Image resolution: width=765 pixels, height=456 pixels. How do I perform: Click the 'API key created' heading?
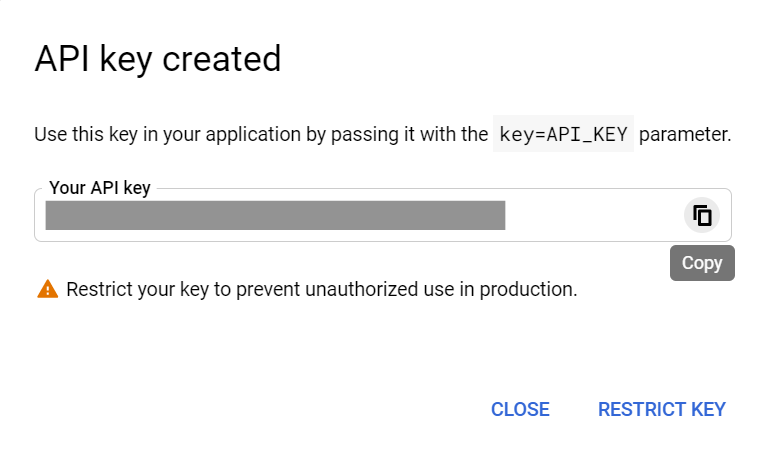coord(158,59)
